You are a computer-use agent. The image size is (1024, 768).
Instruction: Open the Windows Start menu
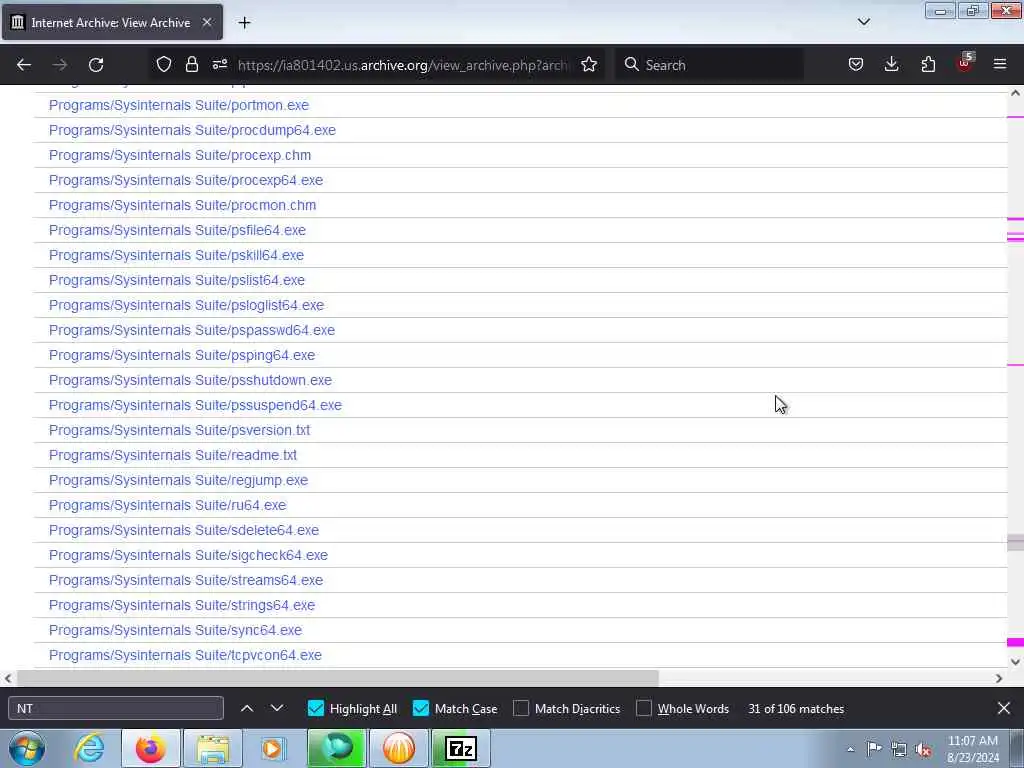point(27,748)
